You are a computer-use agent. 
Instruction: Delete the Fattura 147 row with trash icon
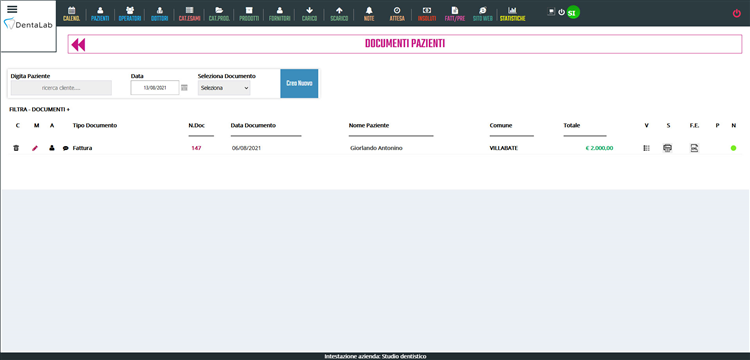point(16,148)
